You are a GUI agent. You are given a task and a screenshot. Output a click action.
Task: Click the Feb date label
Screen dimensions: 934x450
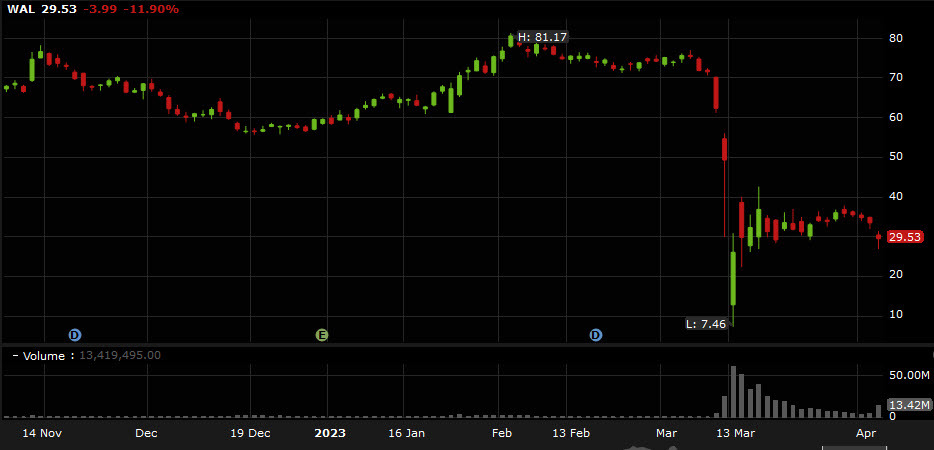coord(501,433)
